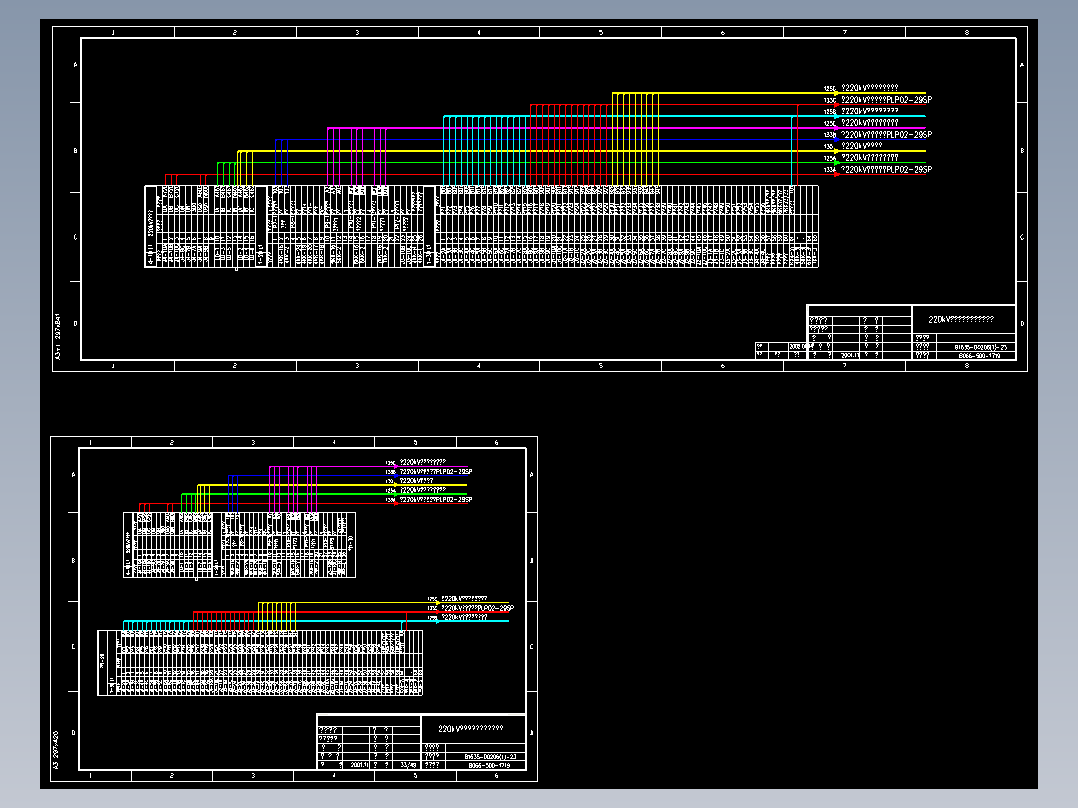Click the 'A3+1 297x841' sheet size label
Screen dimensions: 1078x808
[58, 337]
